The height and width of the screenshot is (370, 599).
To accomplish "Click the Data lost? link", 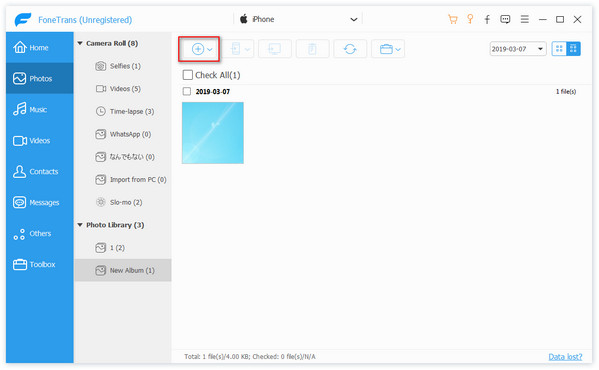I will [x=565, y=356].
